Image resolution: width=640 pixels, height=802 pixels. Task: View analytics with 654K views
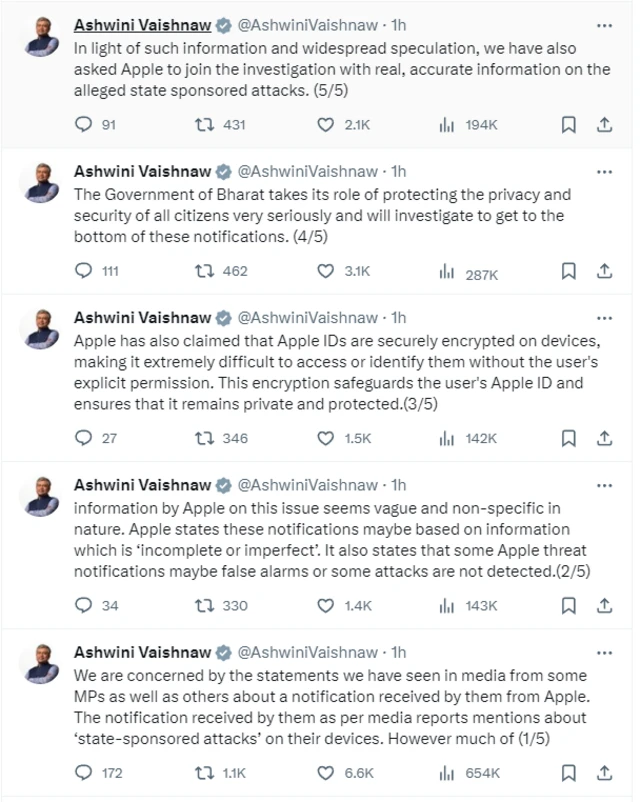click(x=470, y=773)
